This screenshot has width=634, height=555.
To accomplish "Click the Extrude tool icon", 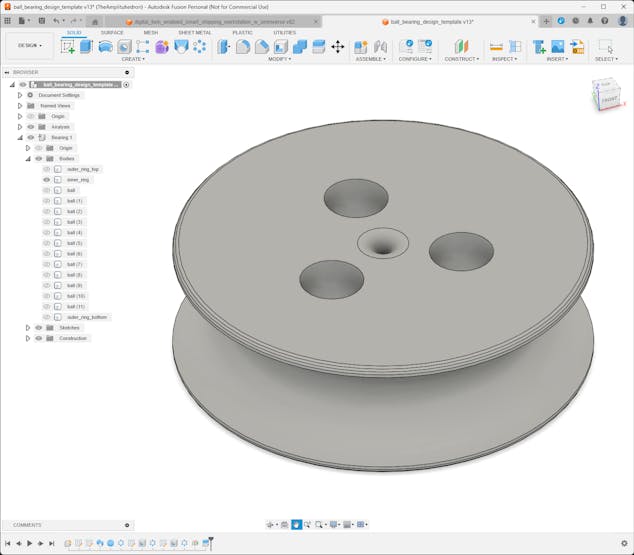I will coord(86,46).
